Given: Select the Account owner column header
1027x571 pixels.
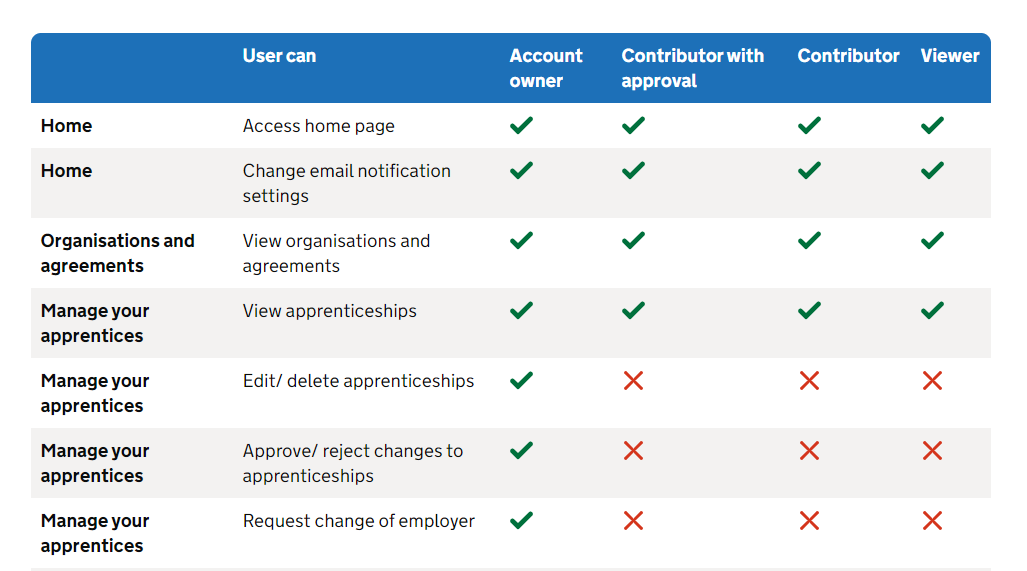Looking at the screenshot, I should coord(546,68).
